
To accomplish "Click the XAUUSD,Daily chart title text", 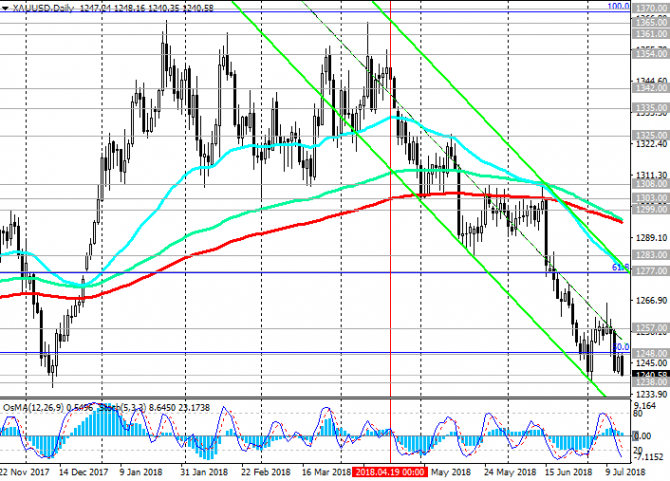I will click(44, 8).
